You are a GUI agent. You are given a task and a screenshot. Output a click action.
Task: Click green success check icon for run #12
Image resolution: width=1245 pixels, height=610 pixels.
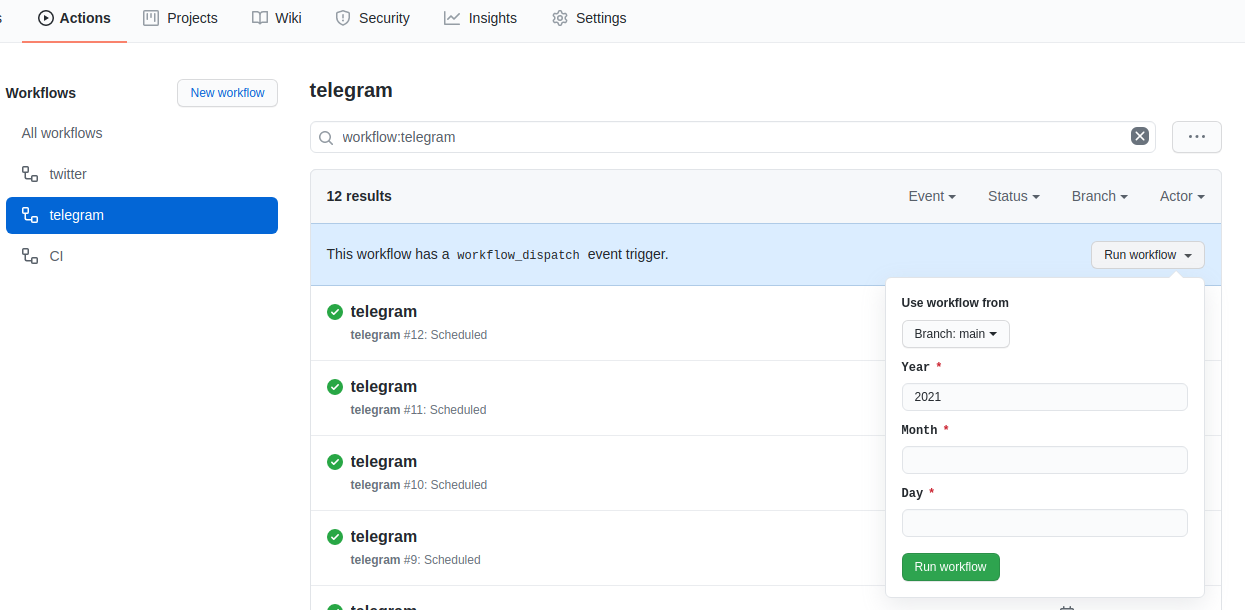(335, 312)
